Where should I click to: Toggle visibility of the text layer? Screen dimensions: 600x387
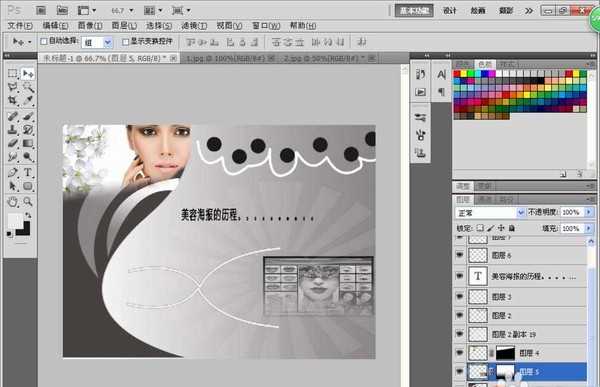point(460,276)
